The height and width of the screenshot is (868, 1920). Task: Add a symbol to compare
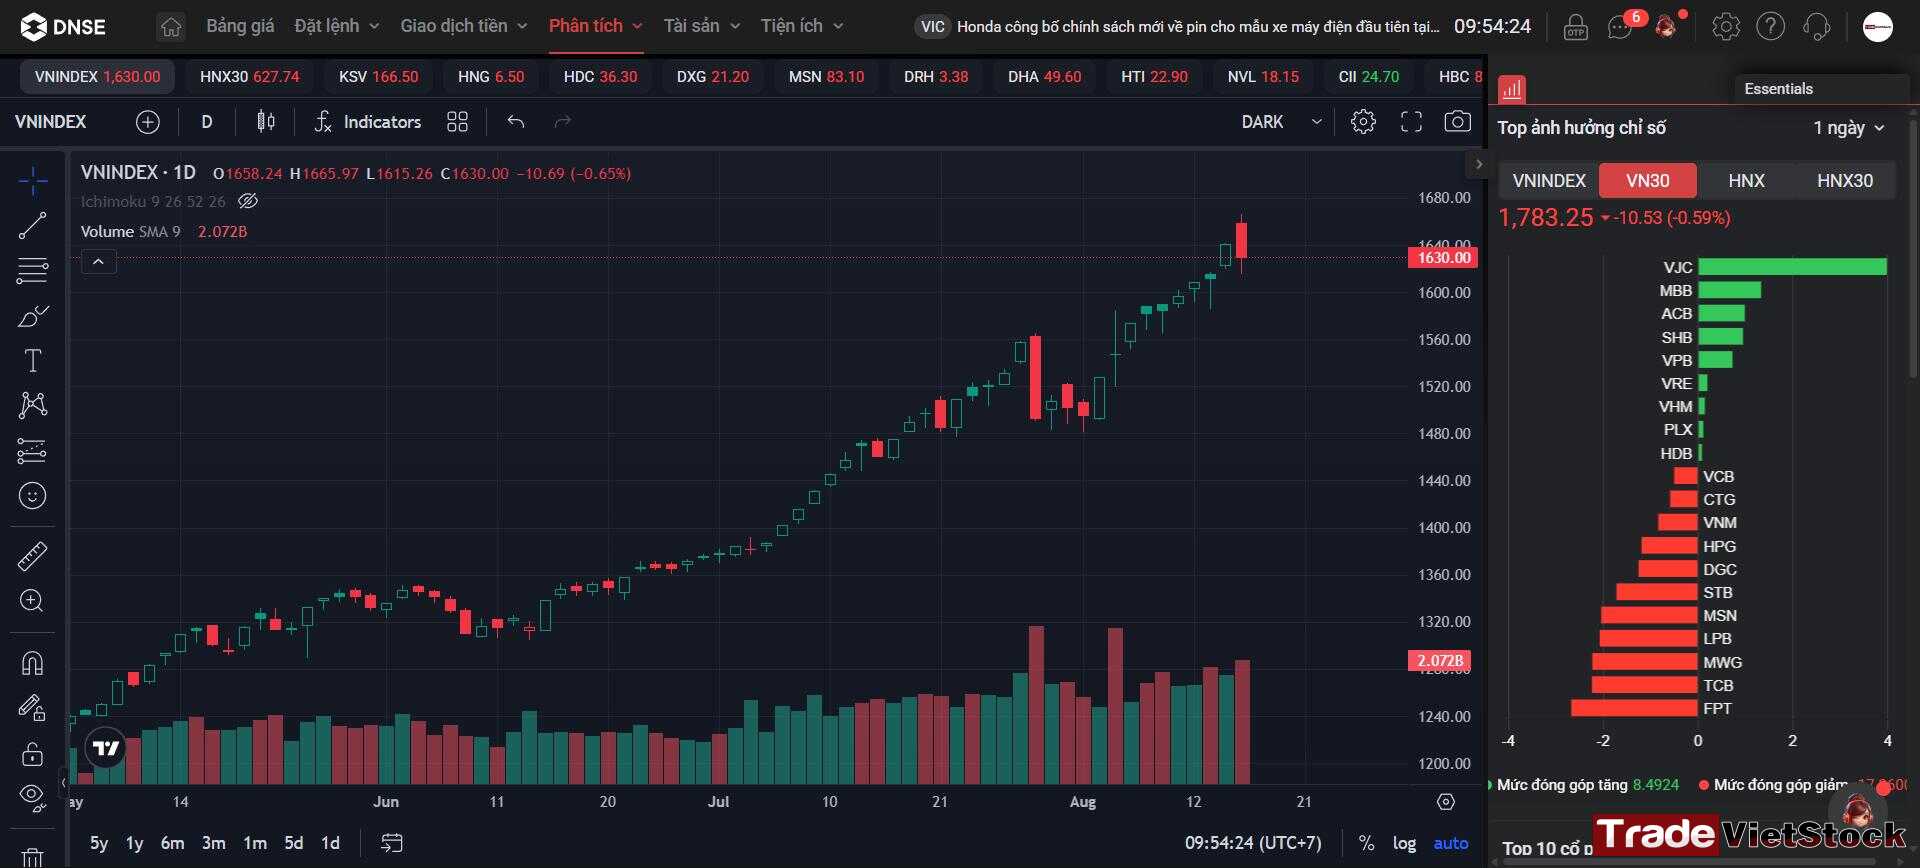(148, 122)
